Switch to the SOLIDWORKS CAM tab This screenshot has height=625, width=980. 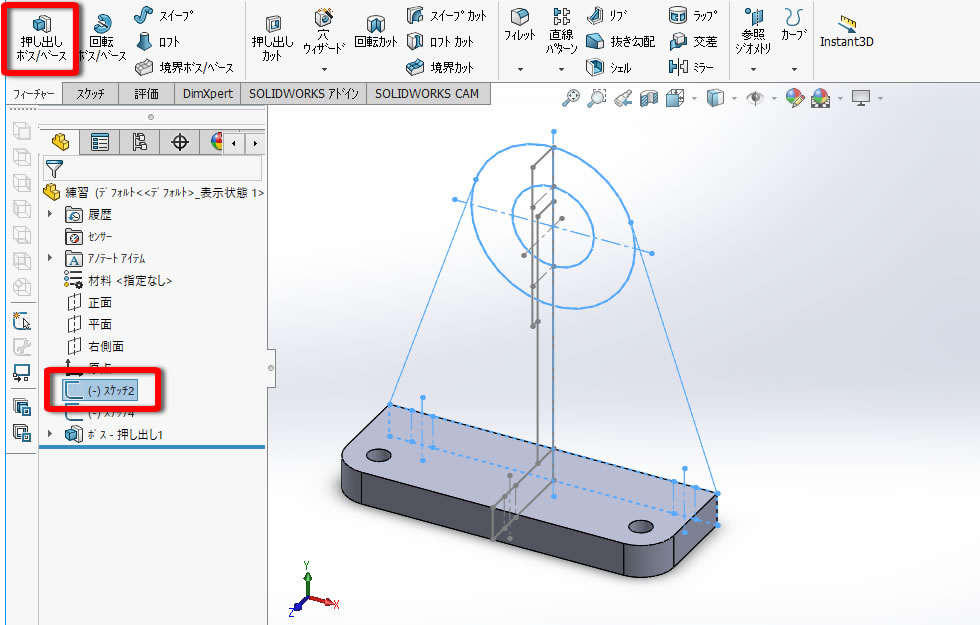point(427,94)
